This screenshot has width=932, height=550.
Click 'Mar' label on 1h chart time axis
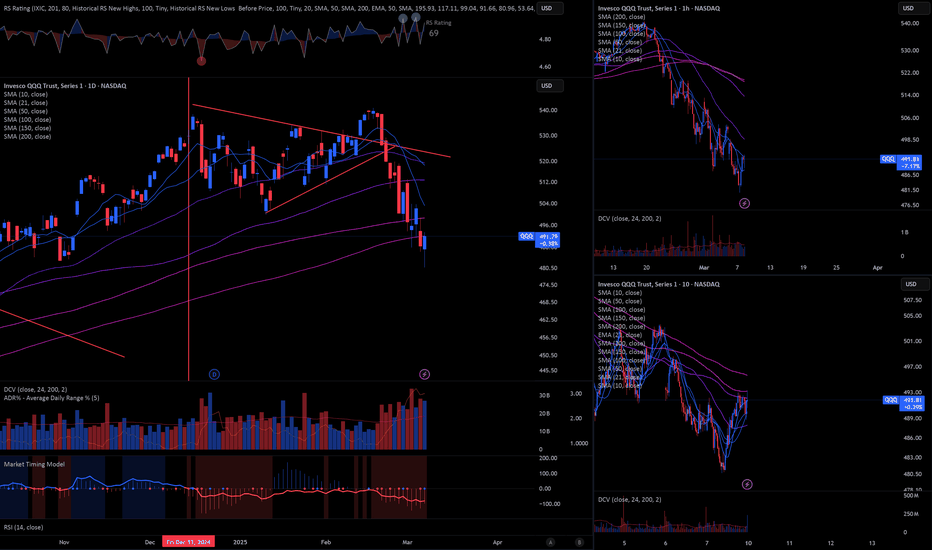704,268
